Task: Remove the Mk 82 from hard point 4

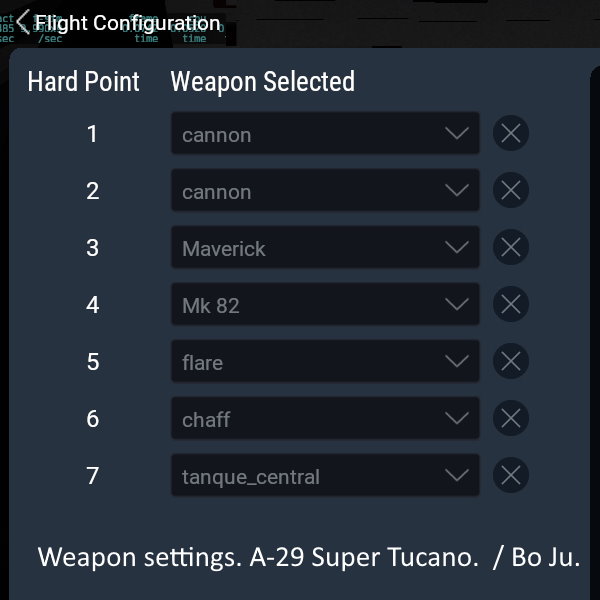Action: [x=511, y=305]
